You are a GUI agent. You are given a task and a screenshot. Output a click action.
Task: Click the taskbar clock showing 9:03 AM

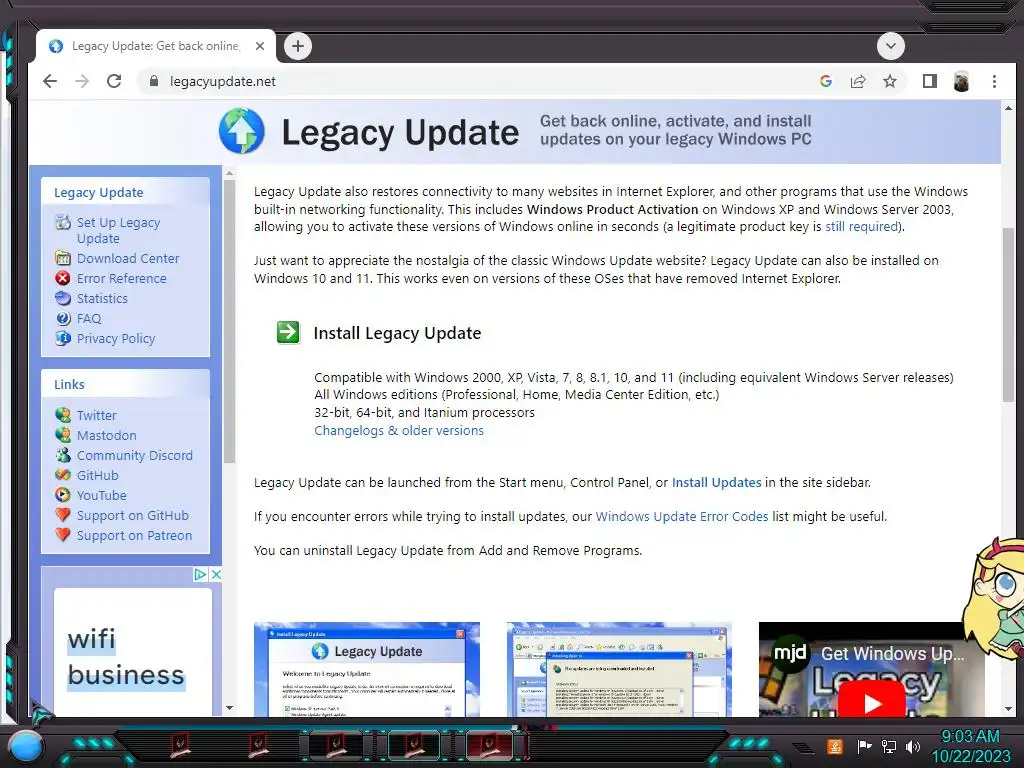970,746
